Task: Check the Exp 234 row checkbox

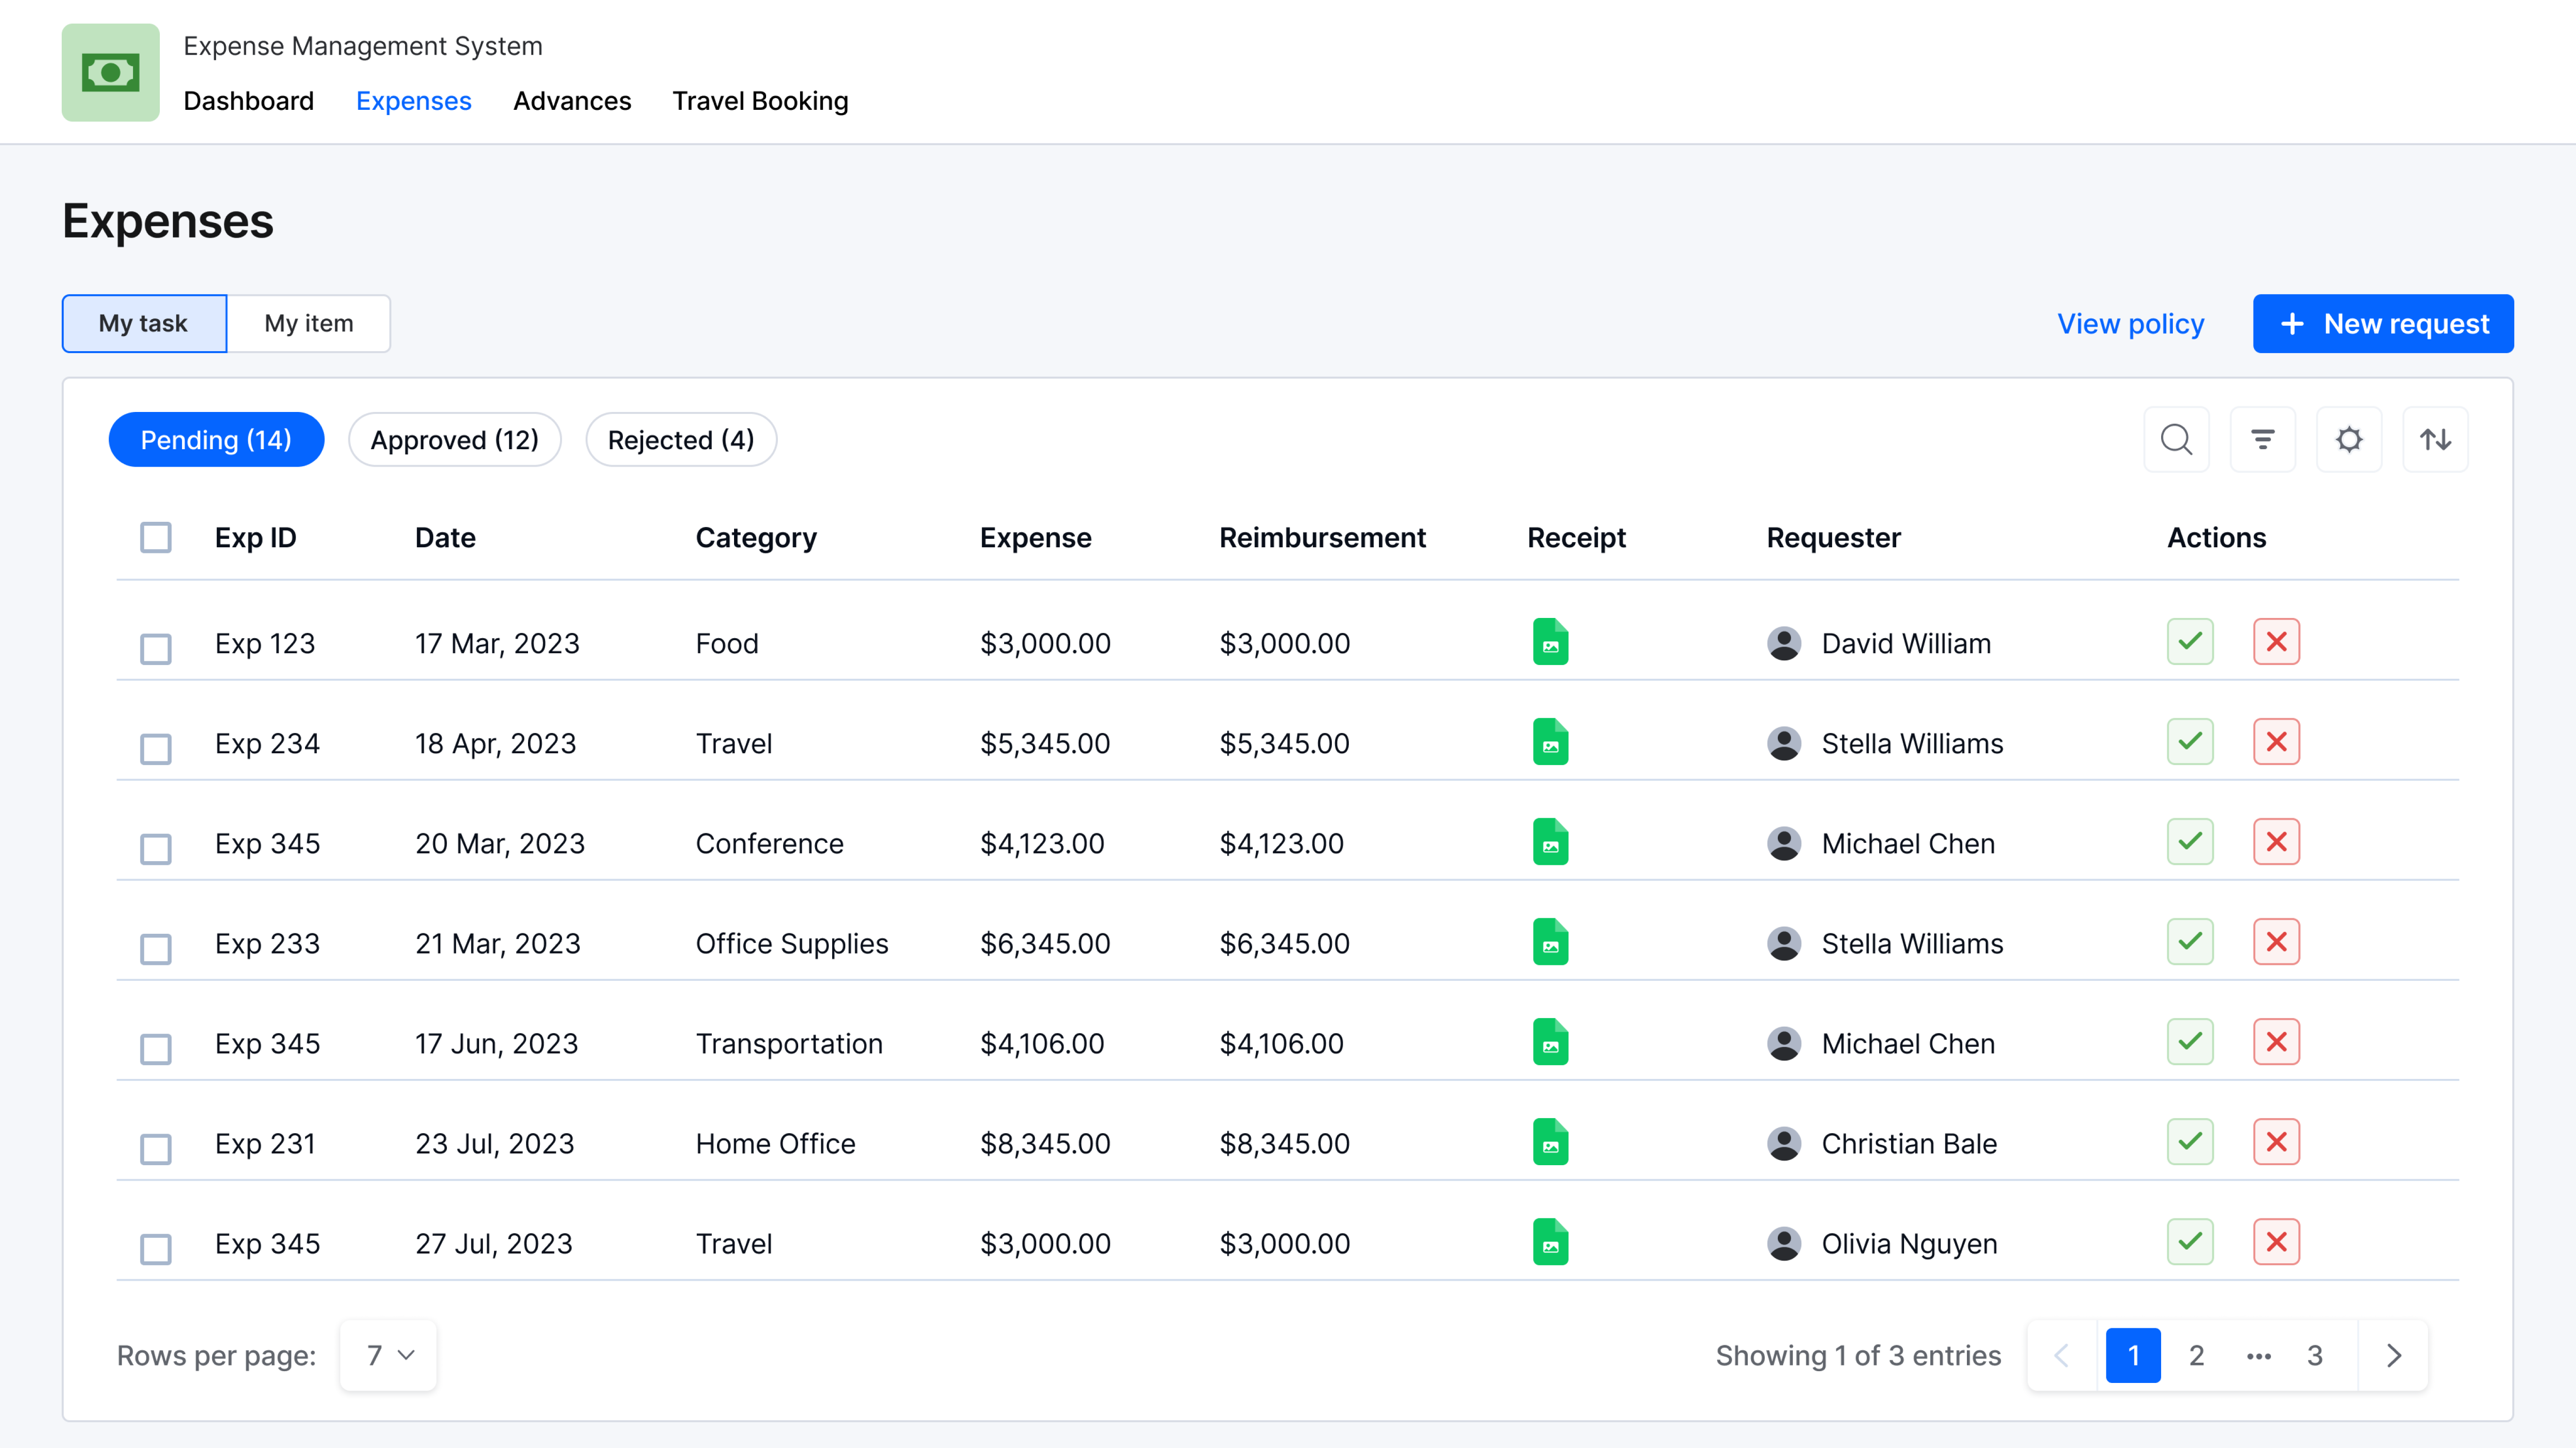Action: [156, 748]
